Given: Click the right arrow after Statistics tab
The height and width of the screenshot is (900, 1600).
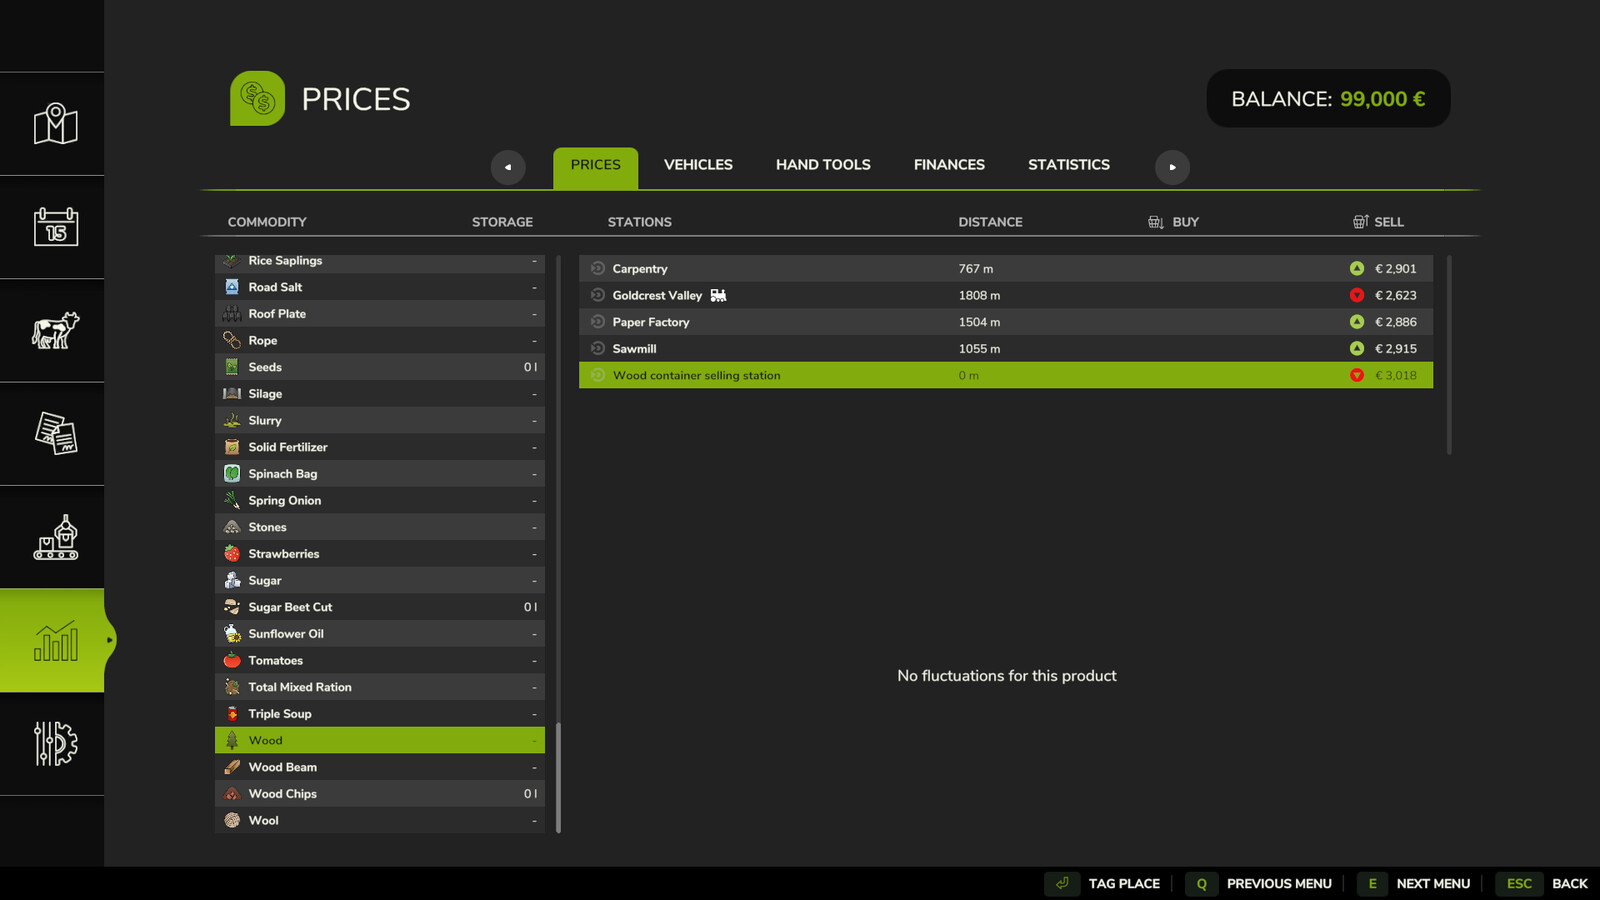Looking at the screenshot, I should pyautogui.click(x=1172, y=167).
